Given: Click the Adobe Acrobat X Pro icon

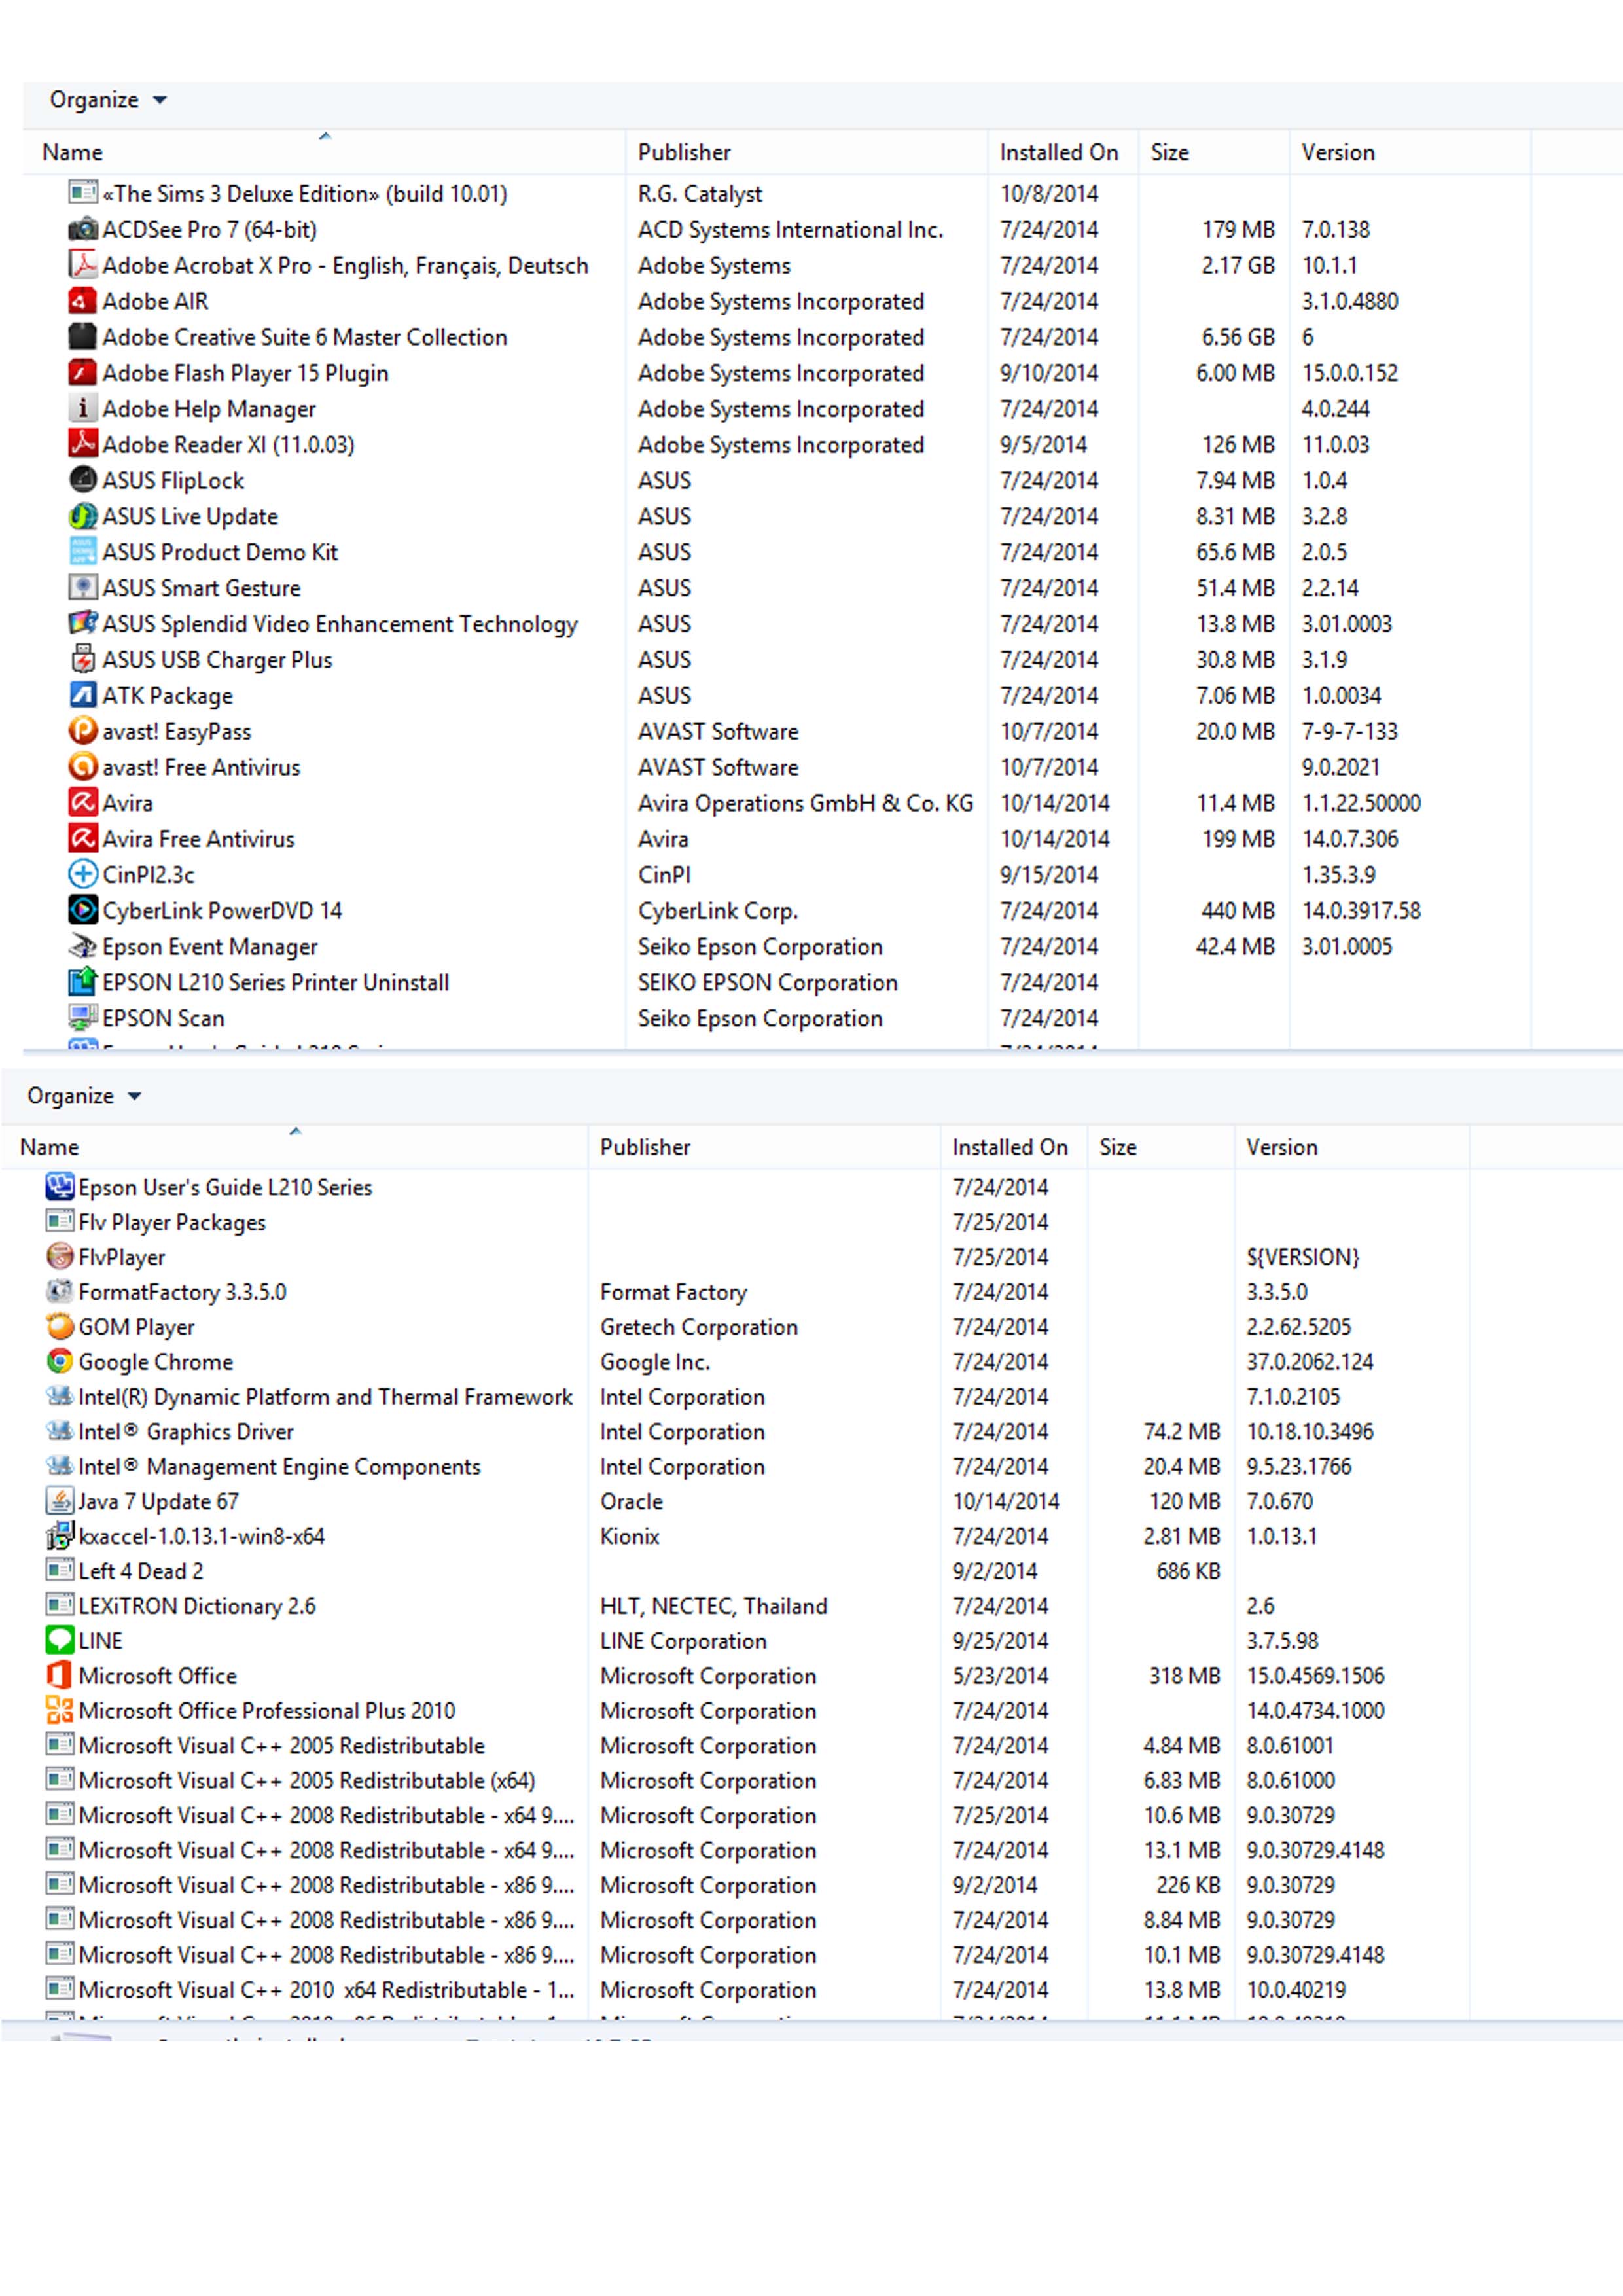Looking at the screenshot, I should point(82,265).
